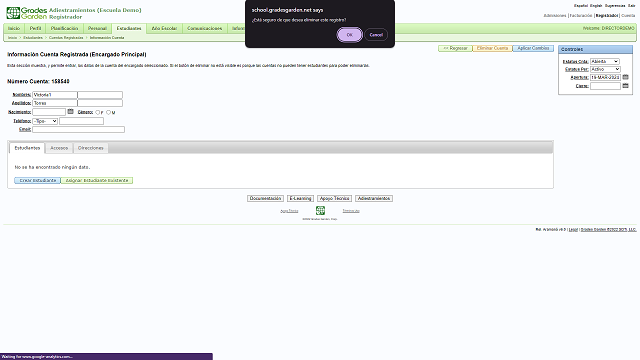The width and height of the screenshot is (640, 360).
Task: Click the Documentación footer button
Action: [x=265, y=198]
